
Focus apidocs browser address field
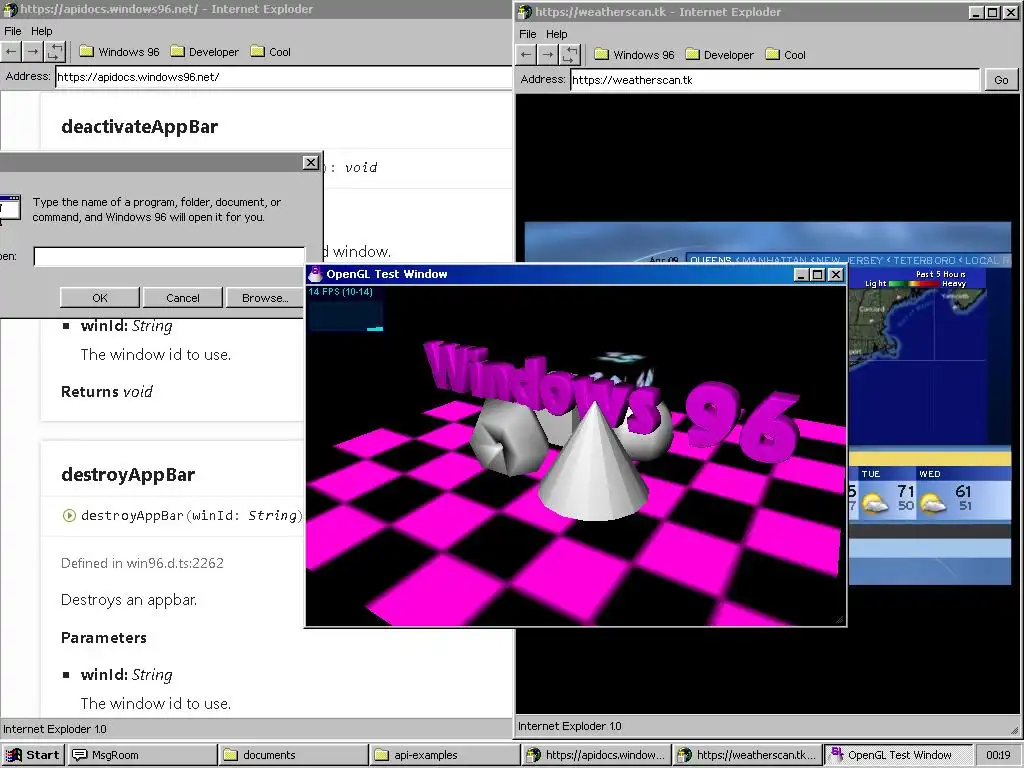283,77
